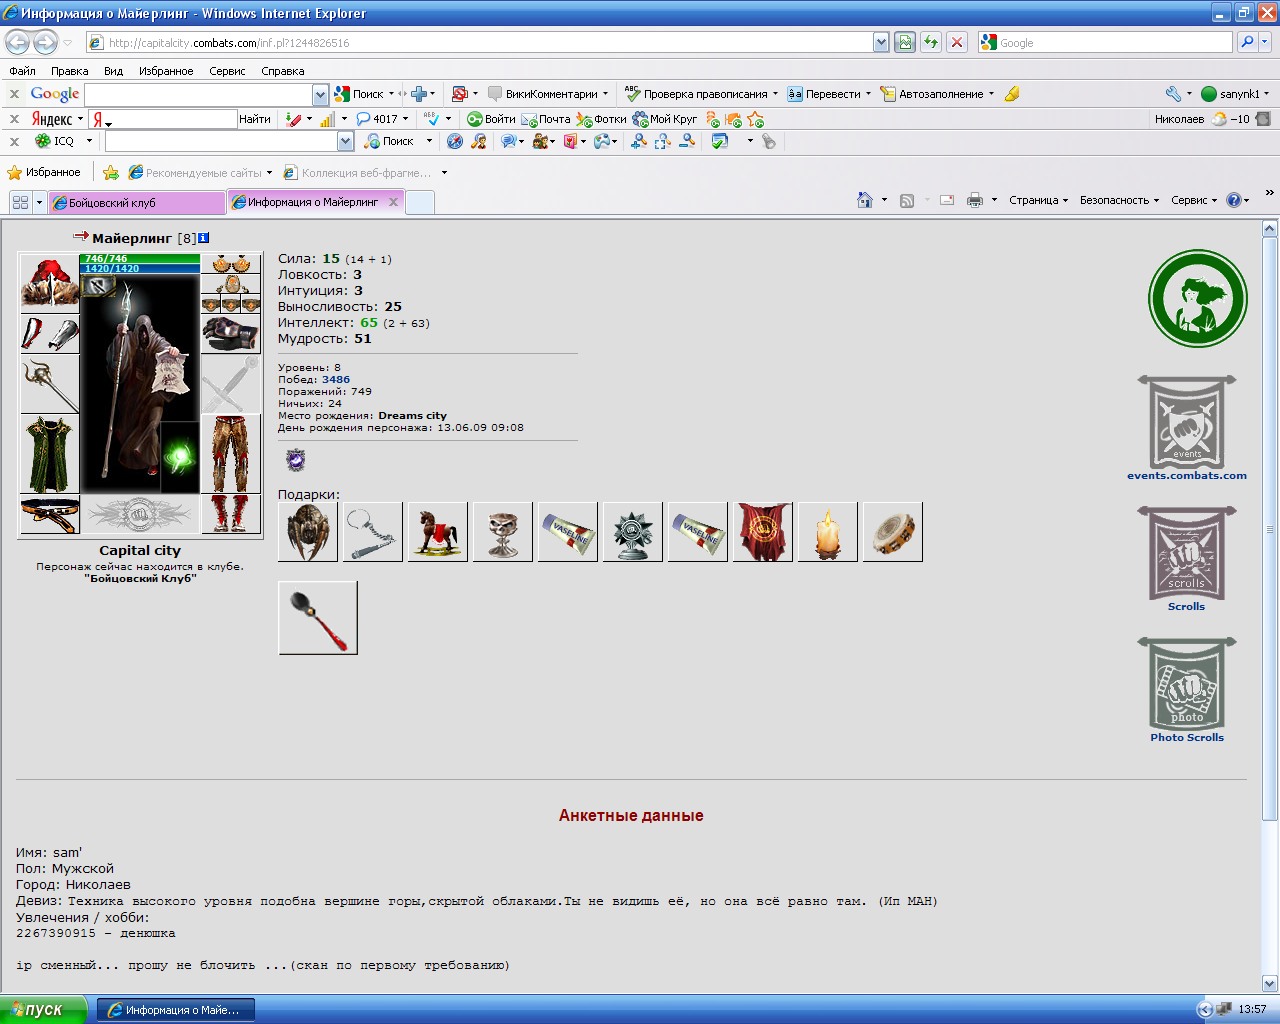
Task: Click the belt equipment slot icon
Action: point(49,514)
